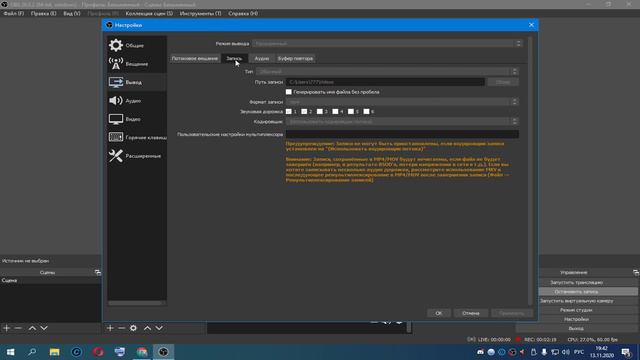Move the scene up in Сцены panel
Image resolution: width=640 pixels, height=360 pixels.
[32, 328]
